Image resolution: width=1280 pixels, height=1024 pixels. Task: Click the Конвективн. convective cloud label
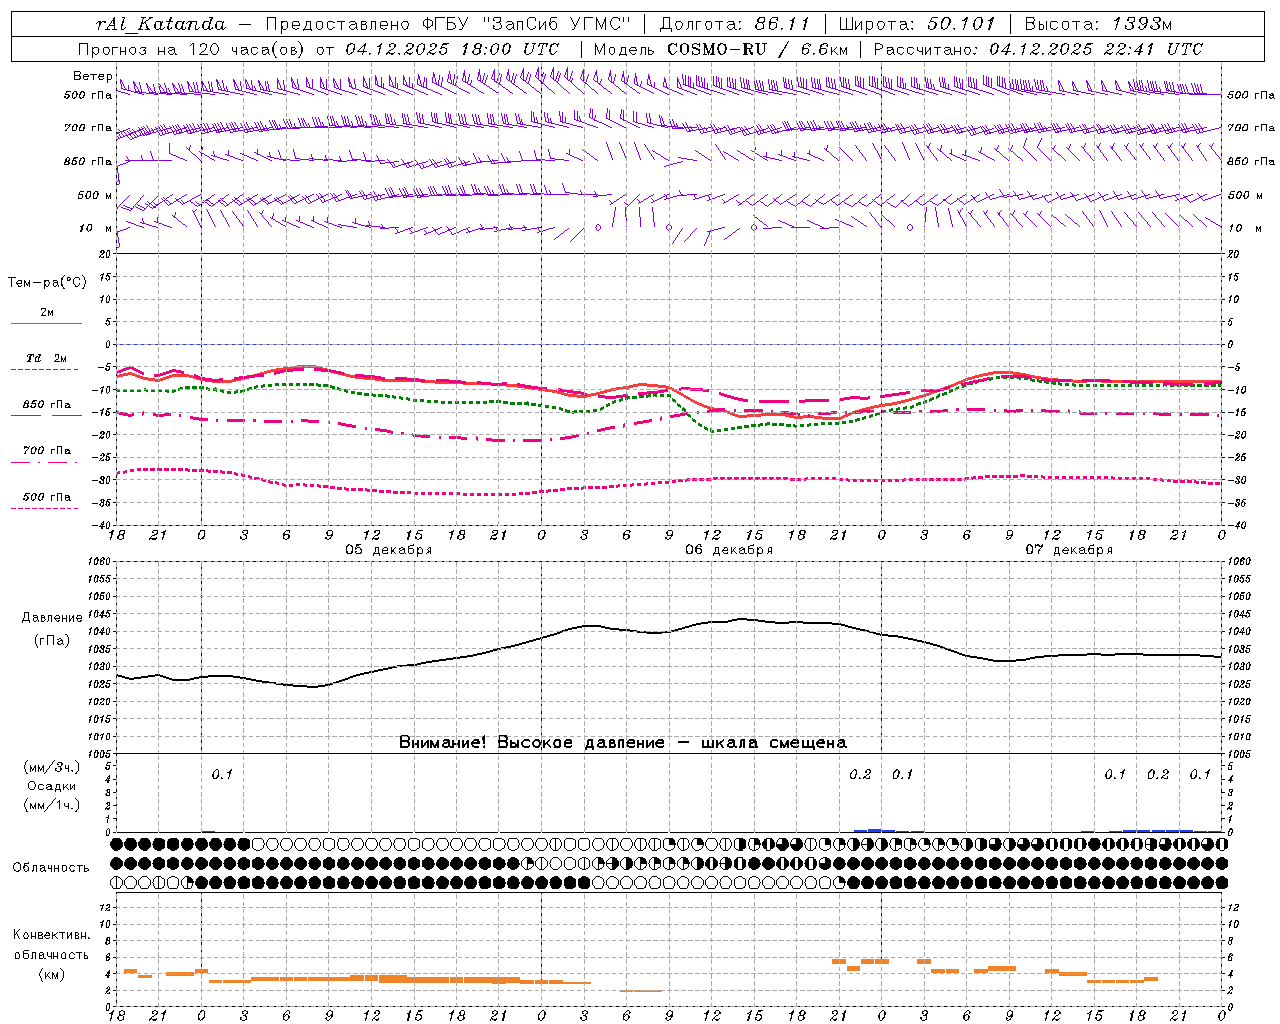(x=51, y=935)
